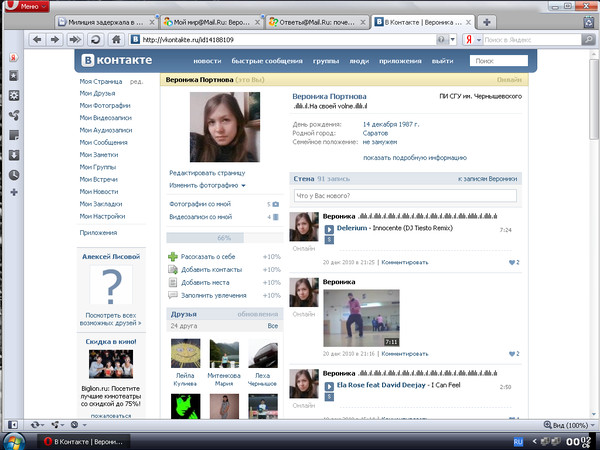
Task: Click the Yandex search field
Action: pyautogui.click(x=532, y=39)
